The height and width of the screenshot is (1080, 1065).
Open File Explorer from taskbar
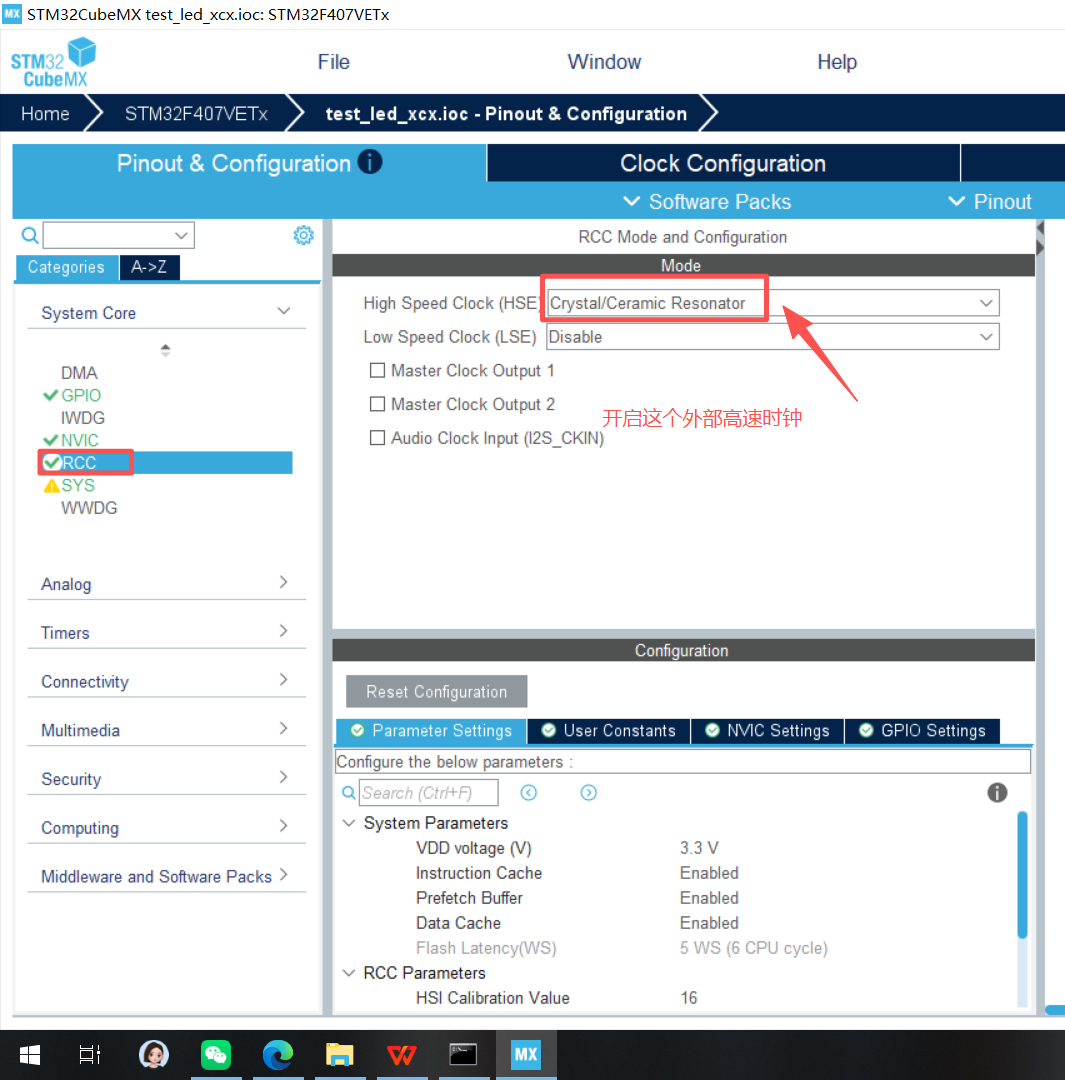pyautogui.click(x=340, y=1055)
